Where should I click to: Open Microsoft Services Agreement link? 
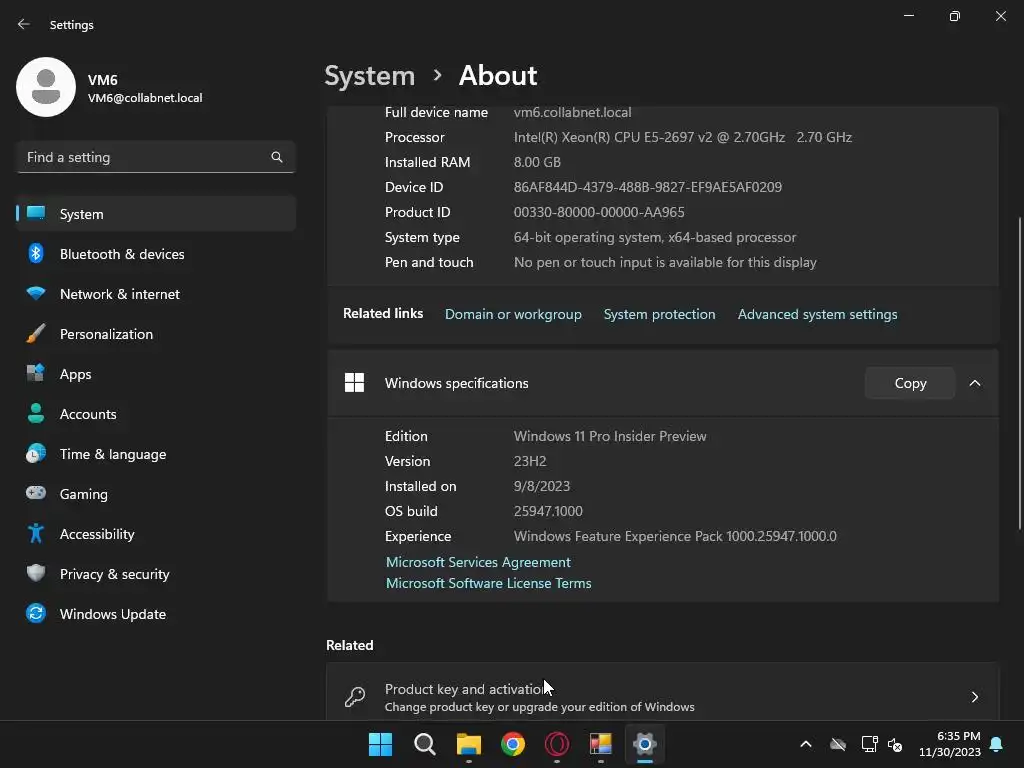(x=478, y=562)
